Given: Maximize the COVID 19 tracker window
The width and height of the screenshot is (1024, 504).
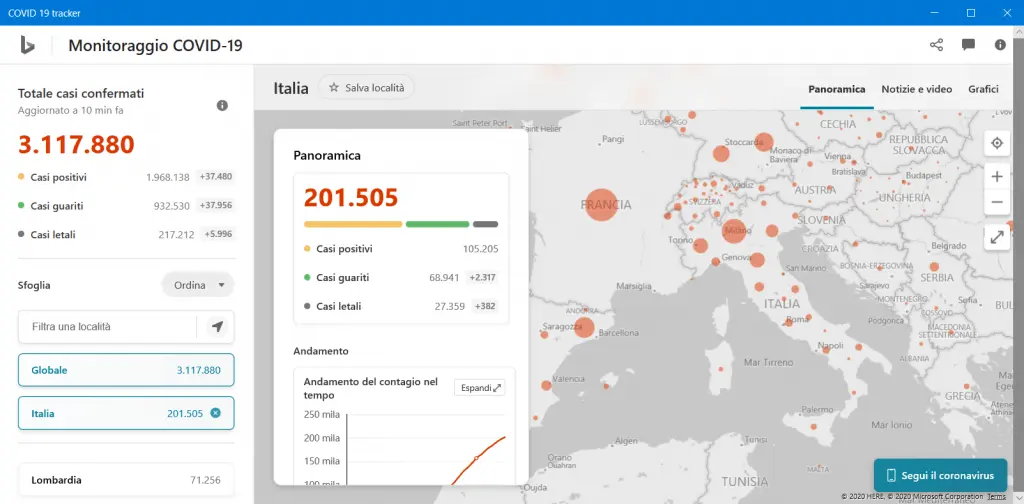Looking at the screenshot, I should 970,12.
